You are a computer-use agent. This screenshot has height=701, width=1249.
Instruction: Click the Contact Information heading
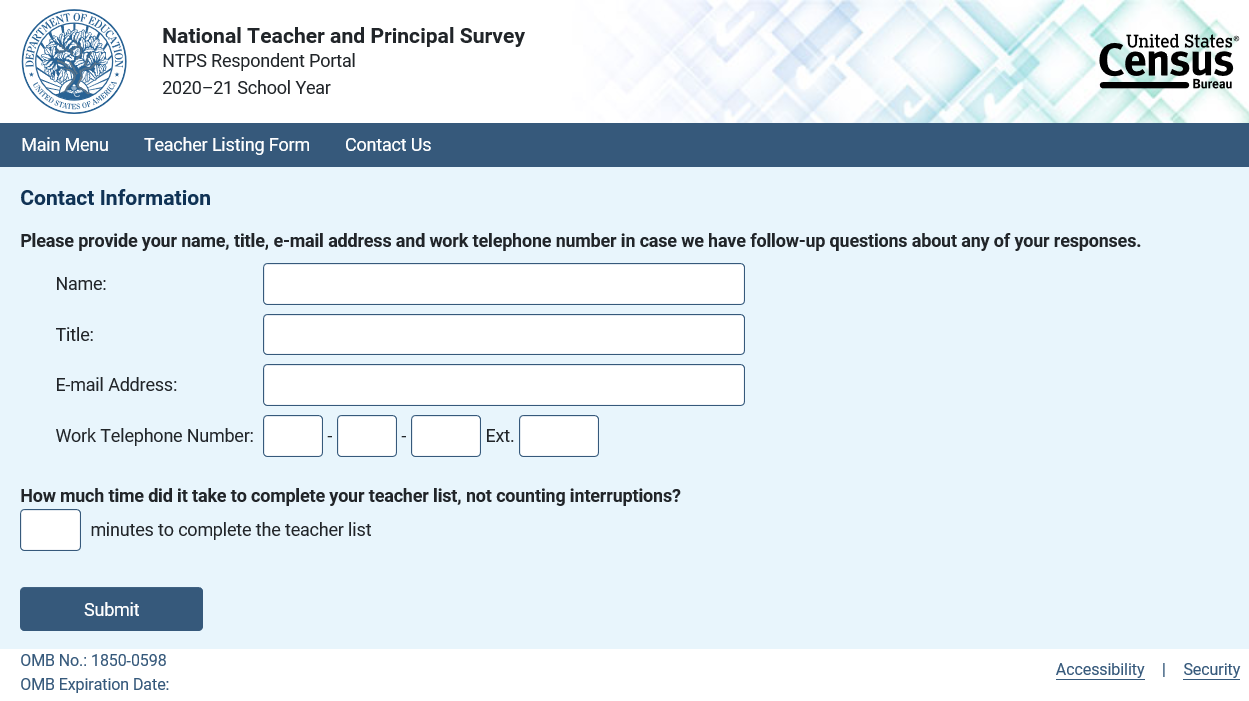pyautogui.click(x=116, y=198)
